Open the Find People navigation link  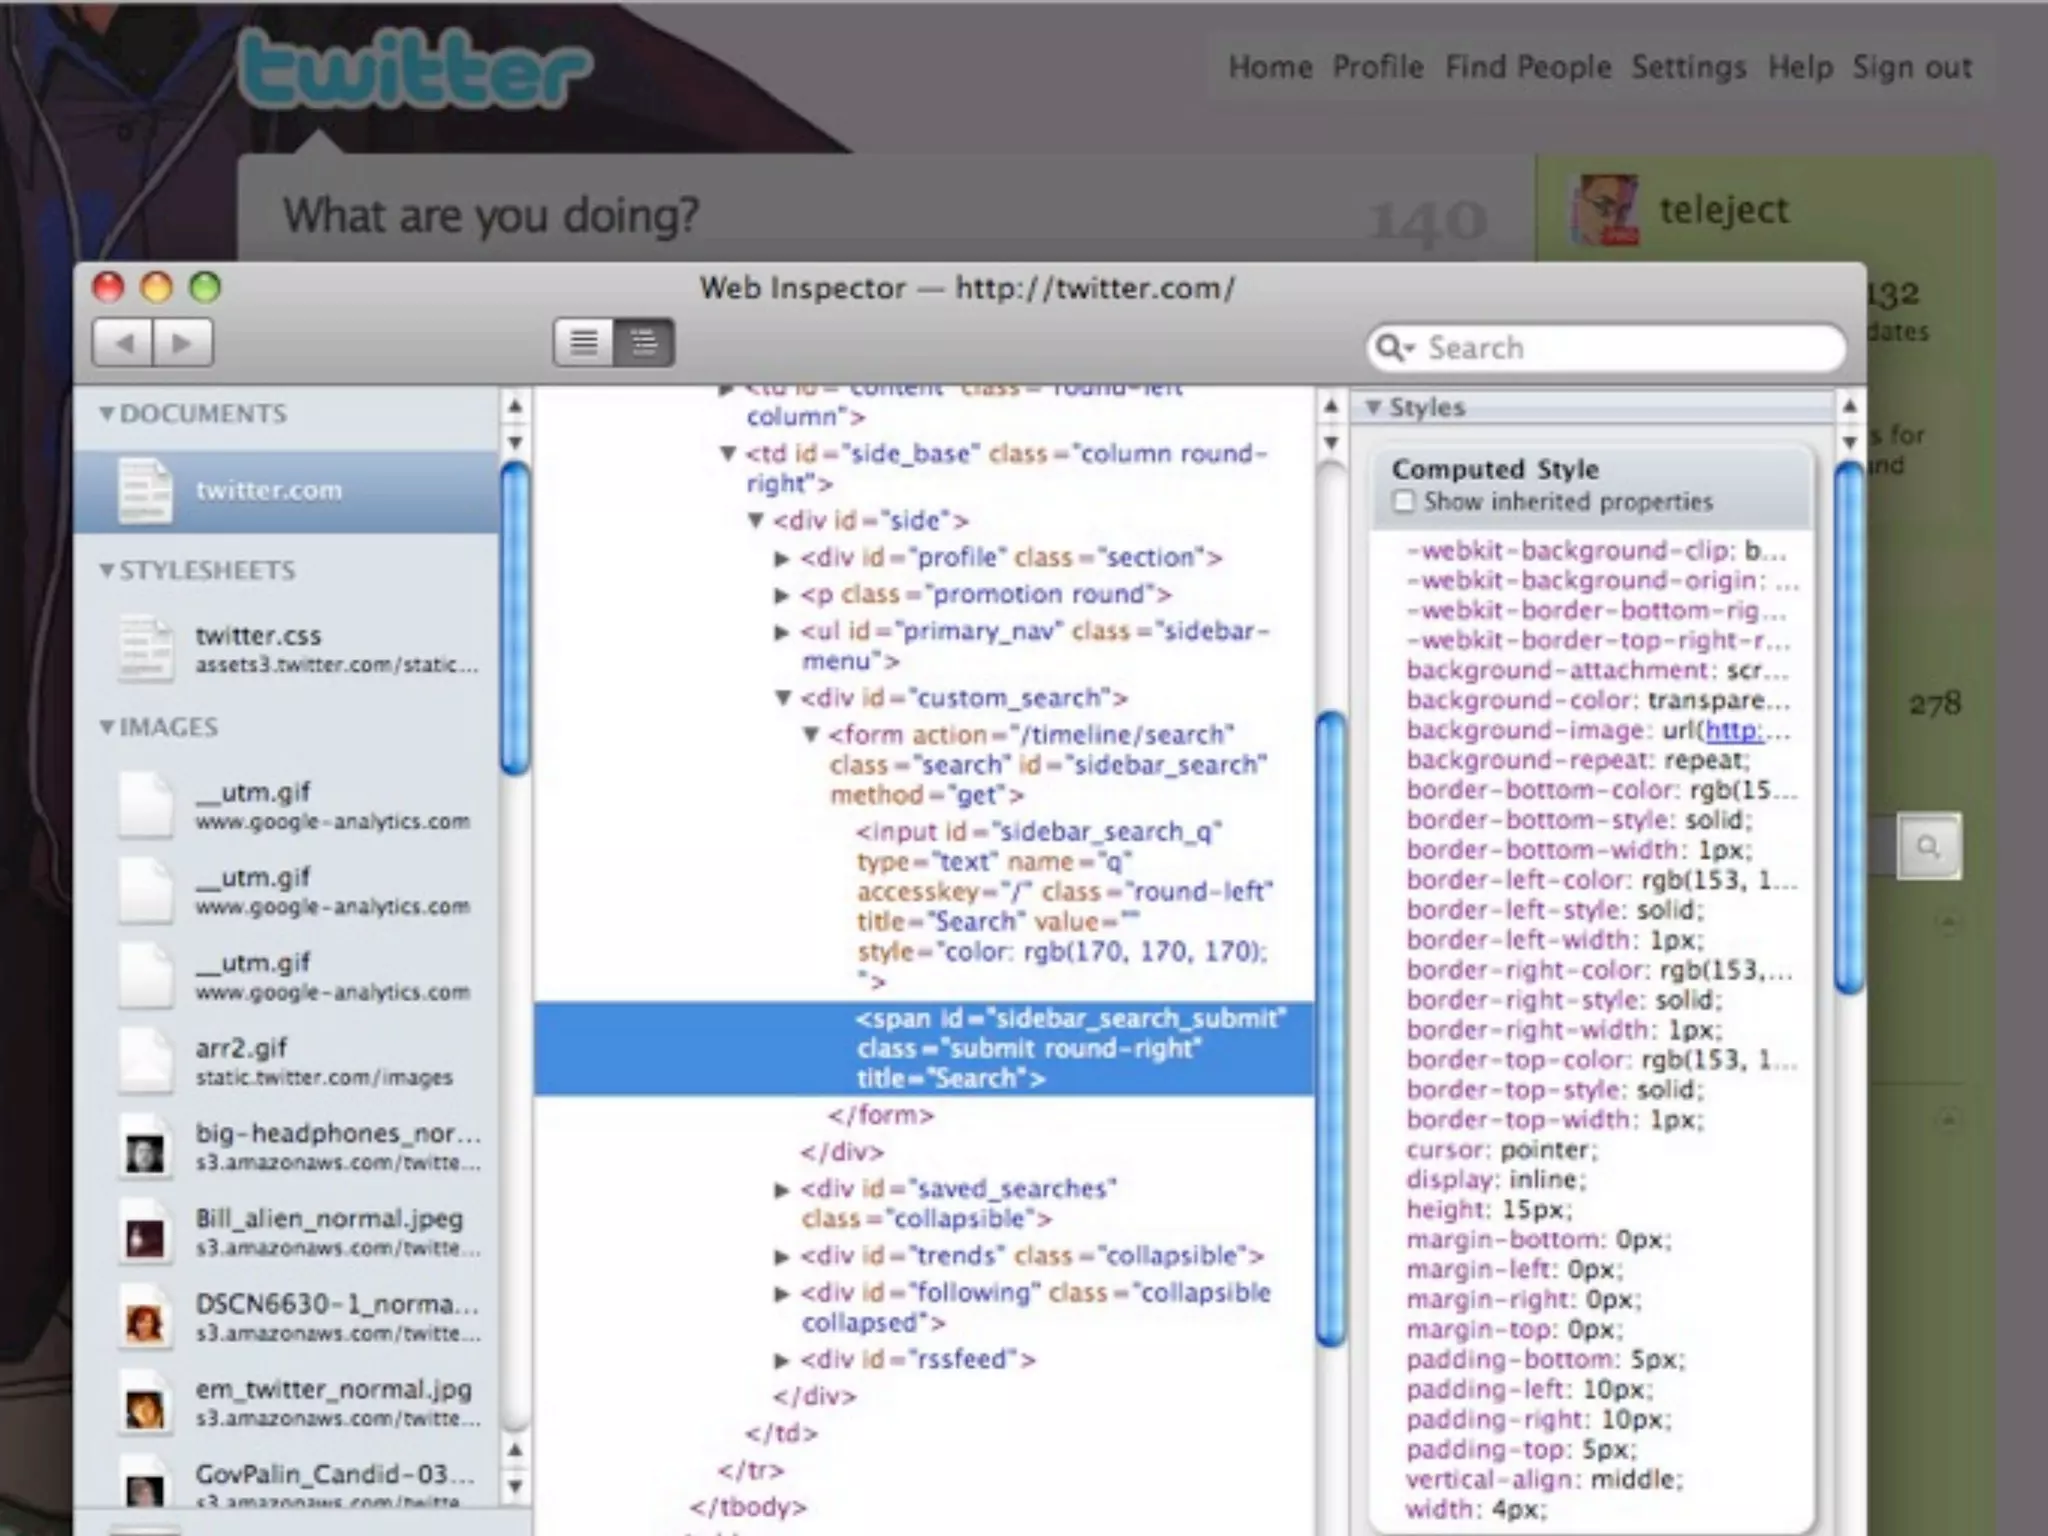[x=1527, y=68]
